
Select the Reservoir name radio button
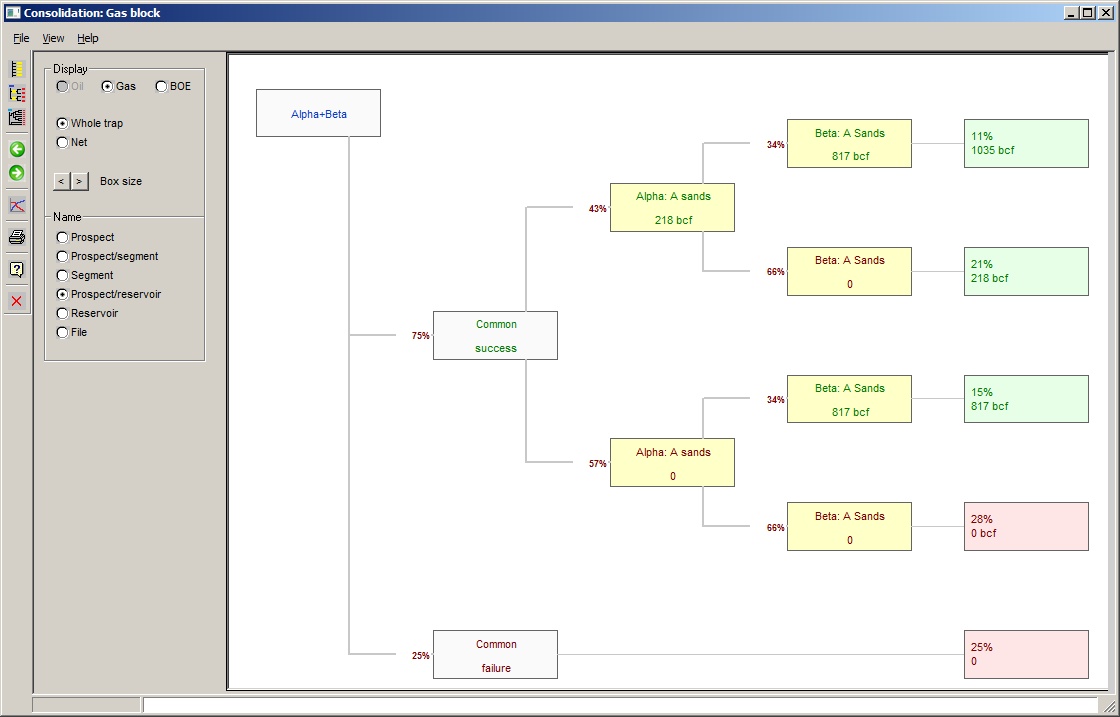pyautogui.click(x=63, y=314)
